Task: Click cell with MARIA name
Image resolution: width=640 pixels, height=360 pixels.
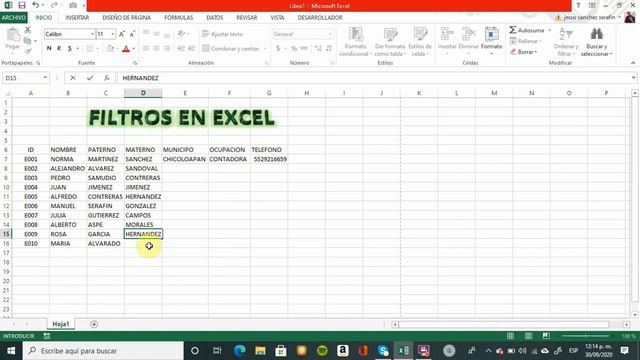Action: [x=68, y=243]
